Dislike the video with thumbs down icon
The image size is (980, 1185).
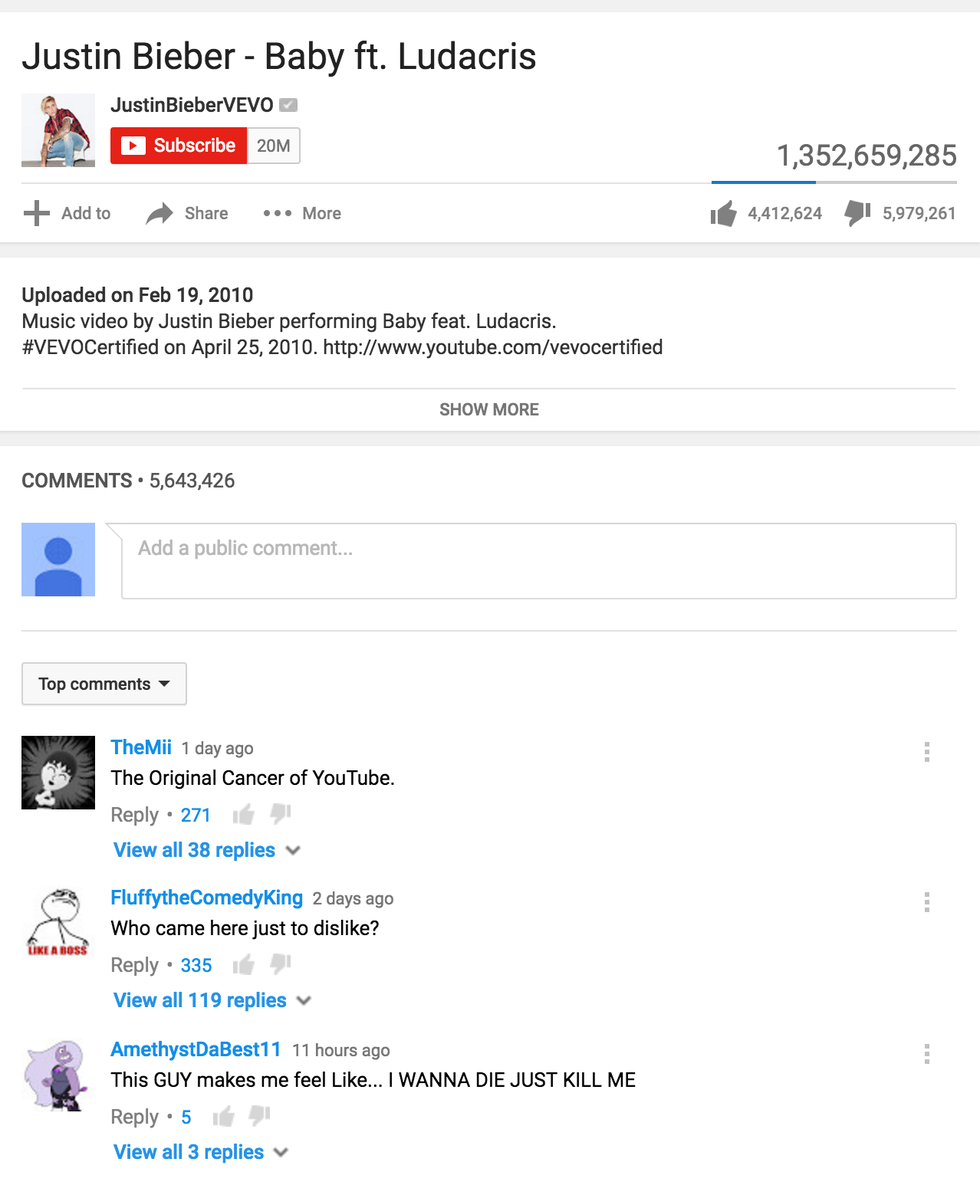[858, 214]
